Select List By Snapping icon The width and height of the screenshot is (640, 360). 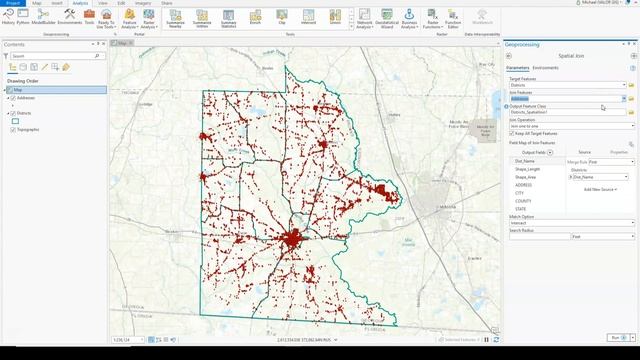click(55, 67)
